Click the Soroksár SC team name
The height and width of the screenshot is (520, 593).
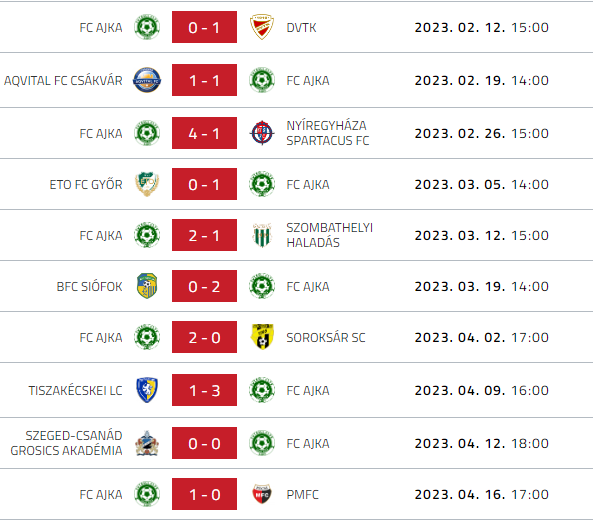pyautogui.click(x=326, y=337)
